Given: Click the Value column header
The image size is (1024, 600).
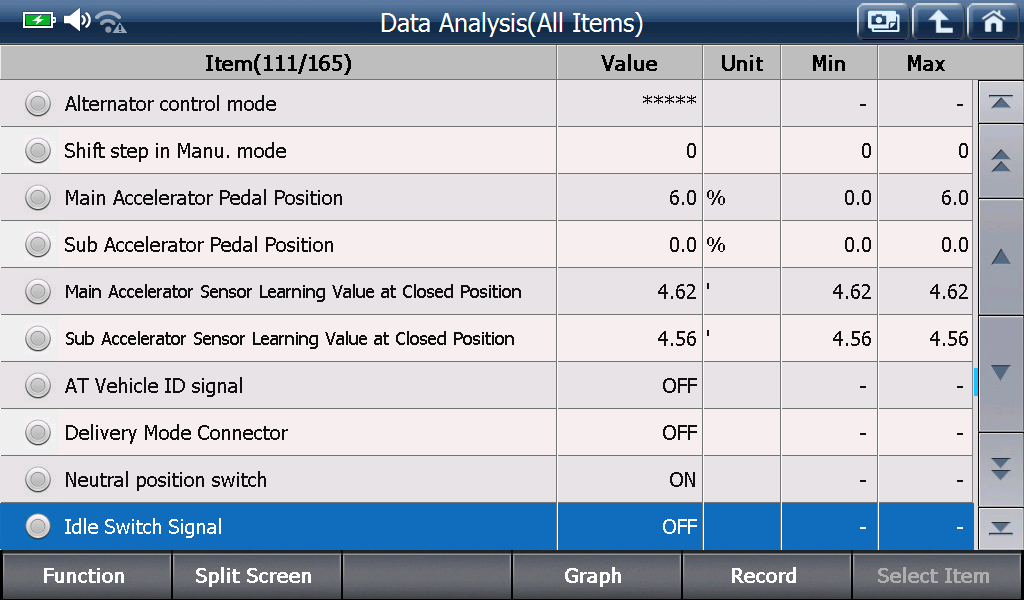Looking at the screenshot, I should (630, 63).
